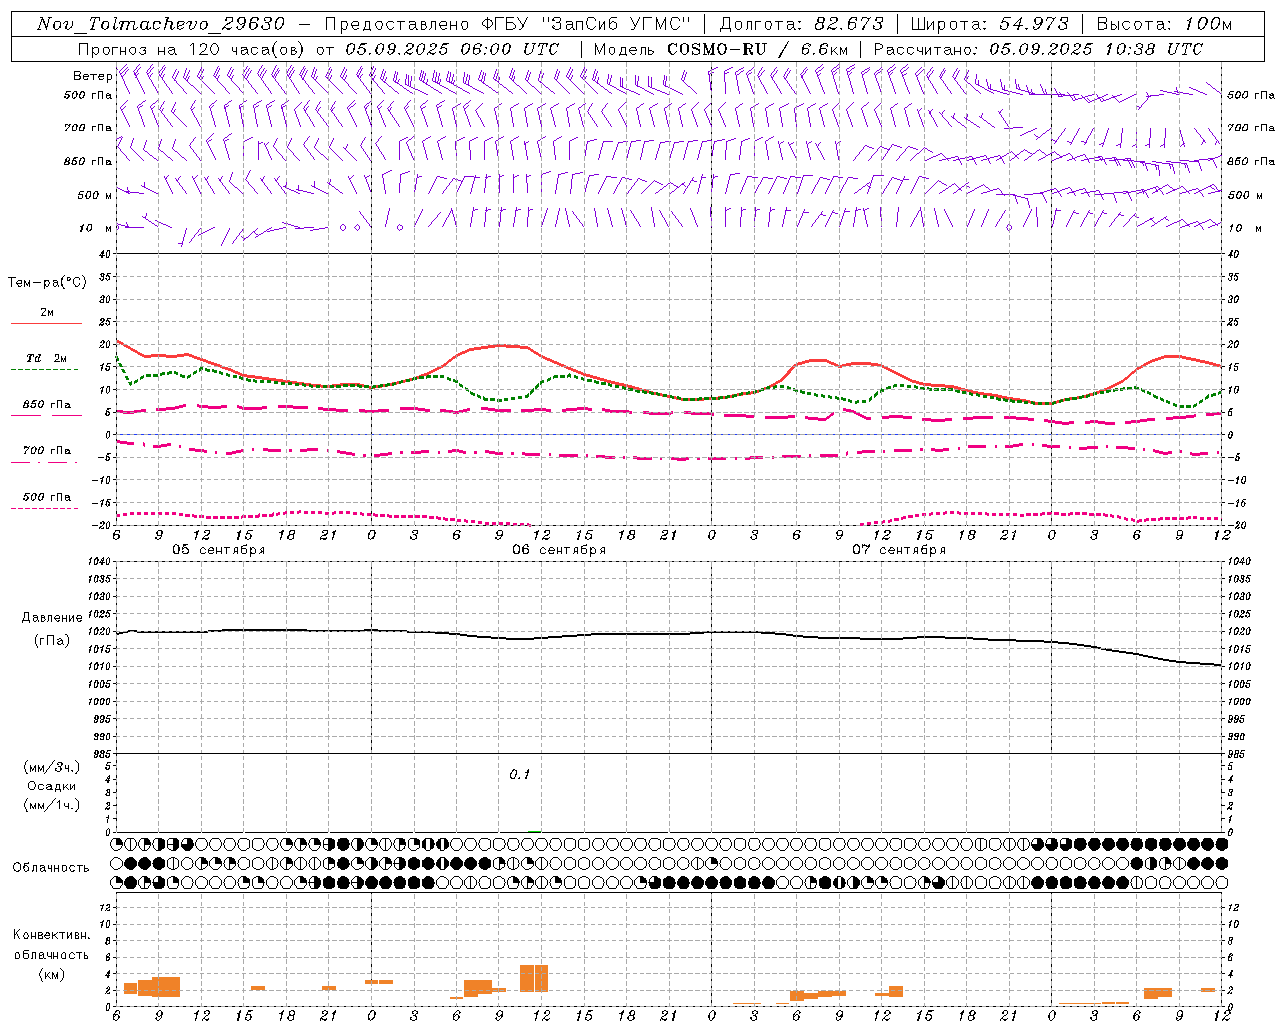Click the left 500 м wind level label
The image size is (1280, 1024).
(x=95, y=195)
